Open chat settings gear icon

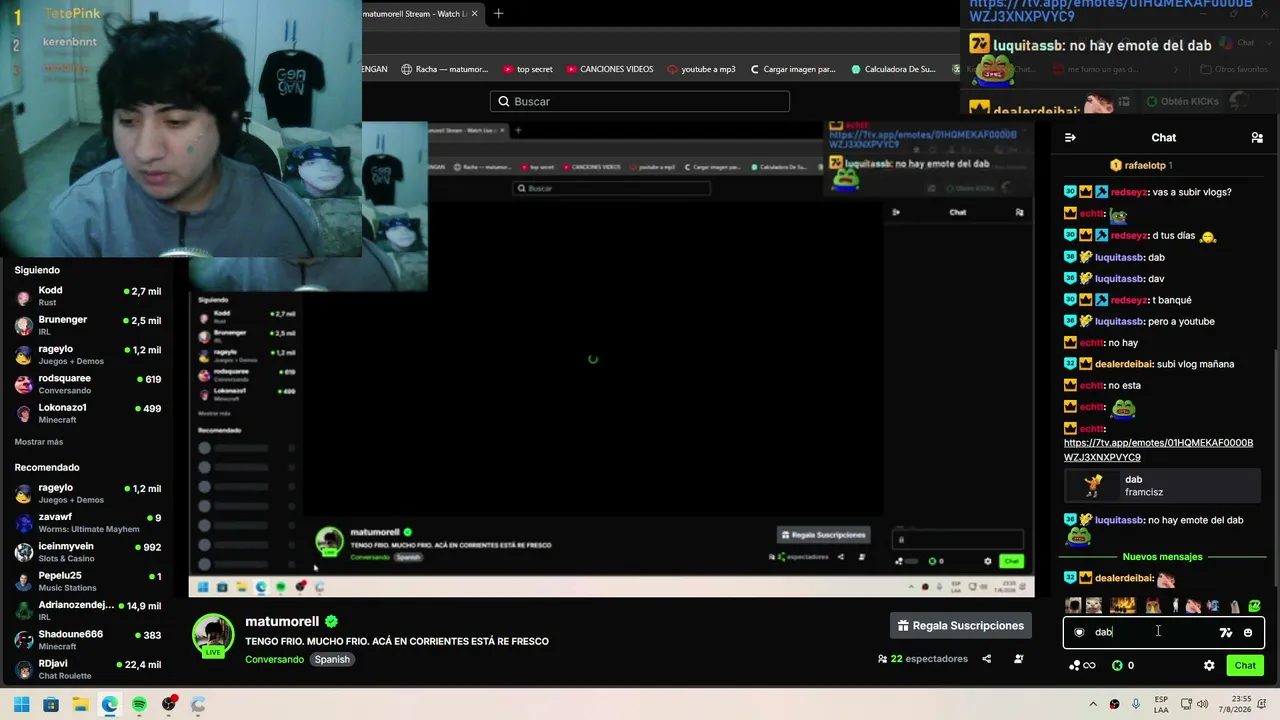tap(1209, 665)
